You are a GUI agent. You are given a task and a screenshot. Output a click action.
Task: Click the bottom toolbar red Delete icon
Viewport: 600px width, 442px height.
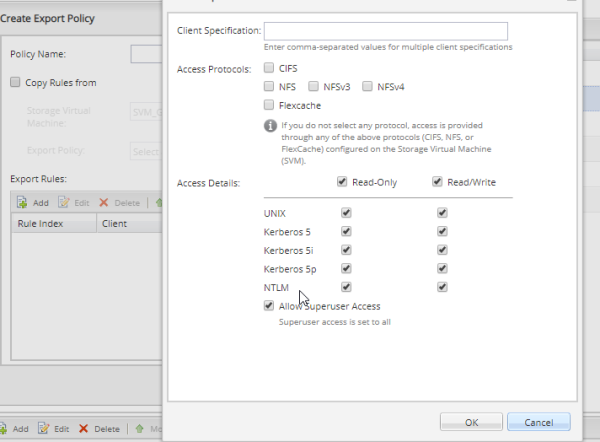coord(84,428)
